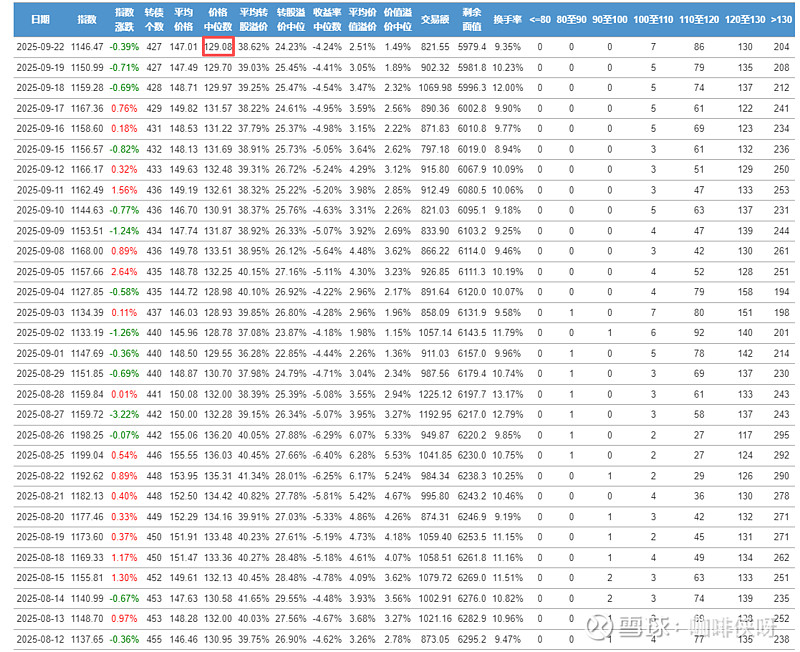Click the 转债个数 column header
Viewport: 800px width, 652px height.
[x=153, y=20]
